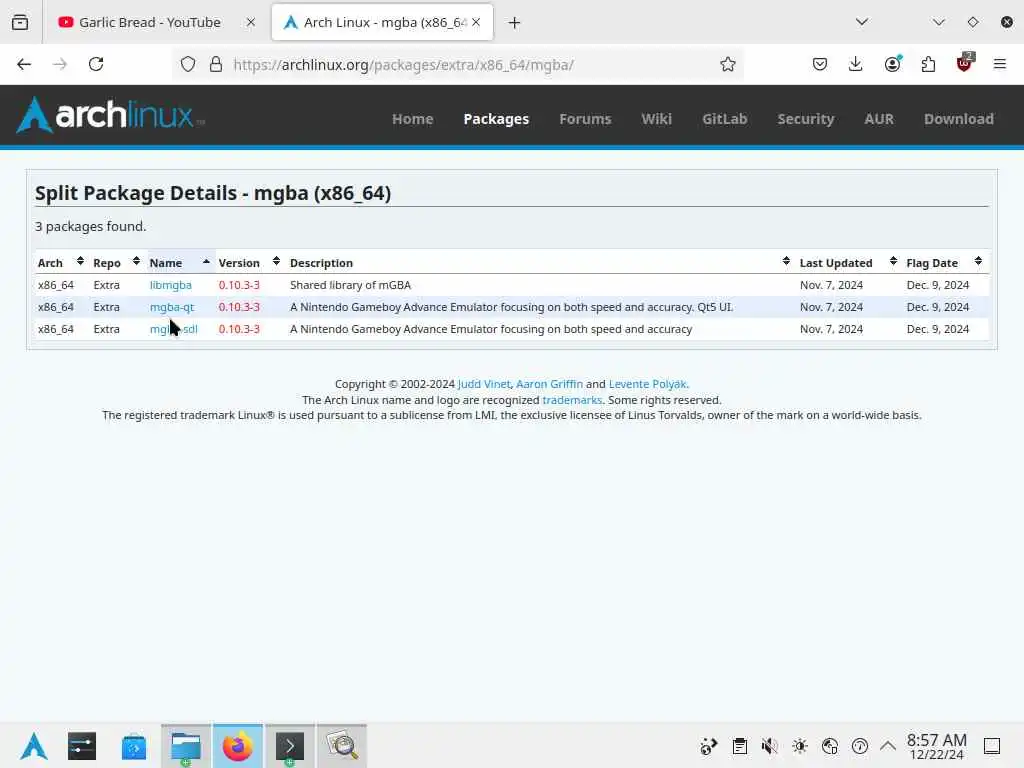Image resolution: width=1024 pixels, height=768 pixels.
Task: Open the magnifier viewer taskbar icon
Action: tap(342, 746)
